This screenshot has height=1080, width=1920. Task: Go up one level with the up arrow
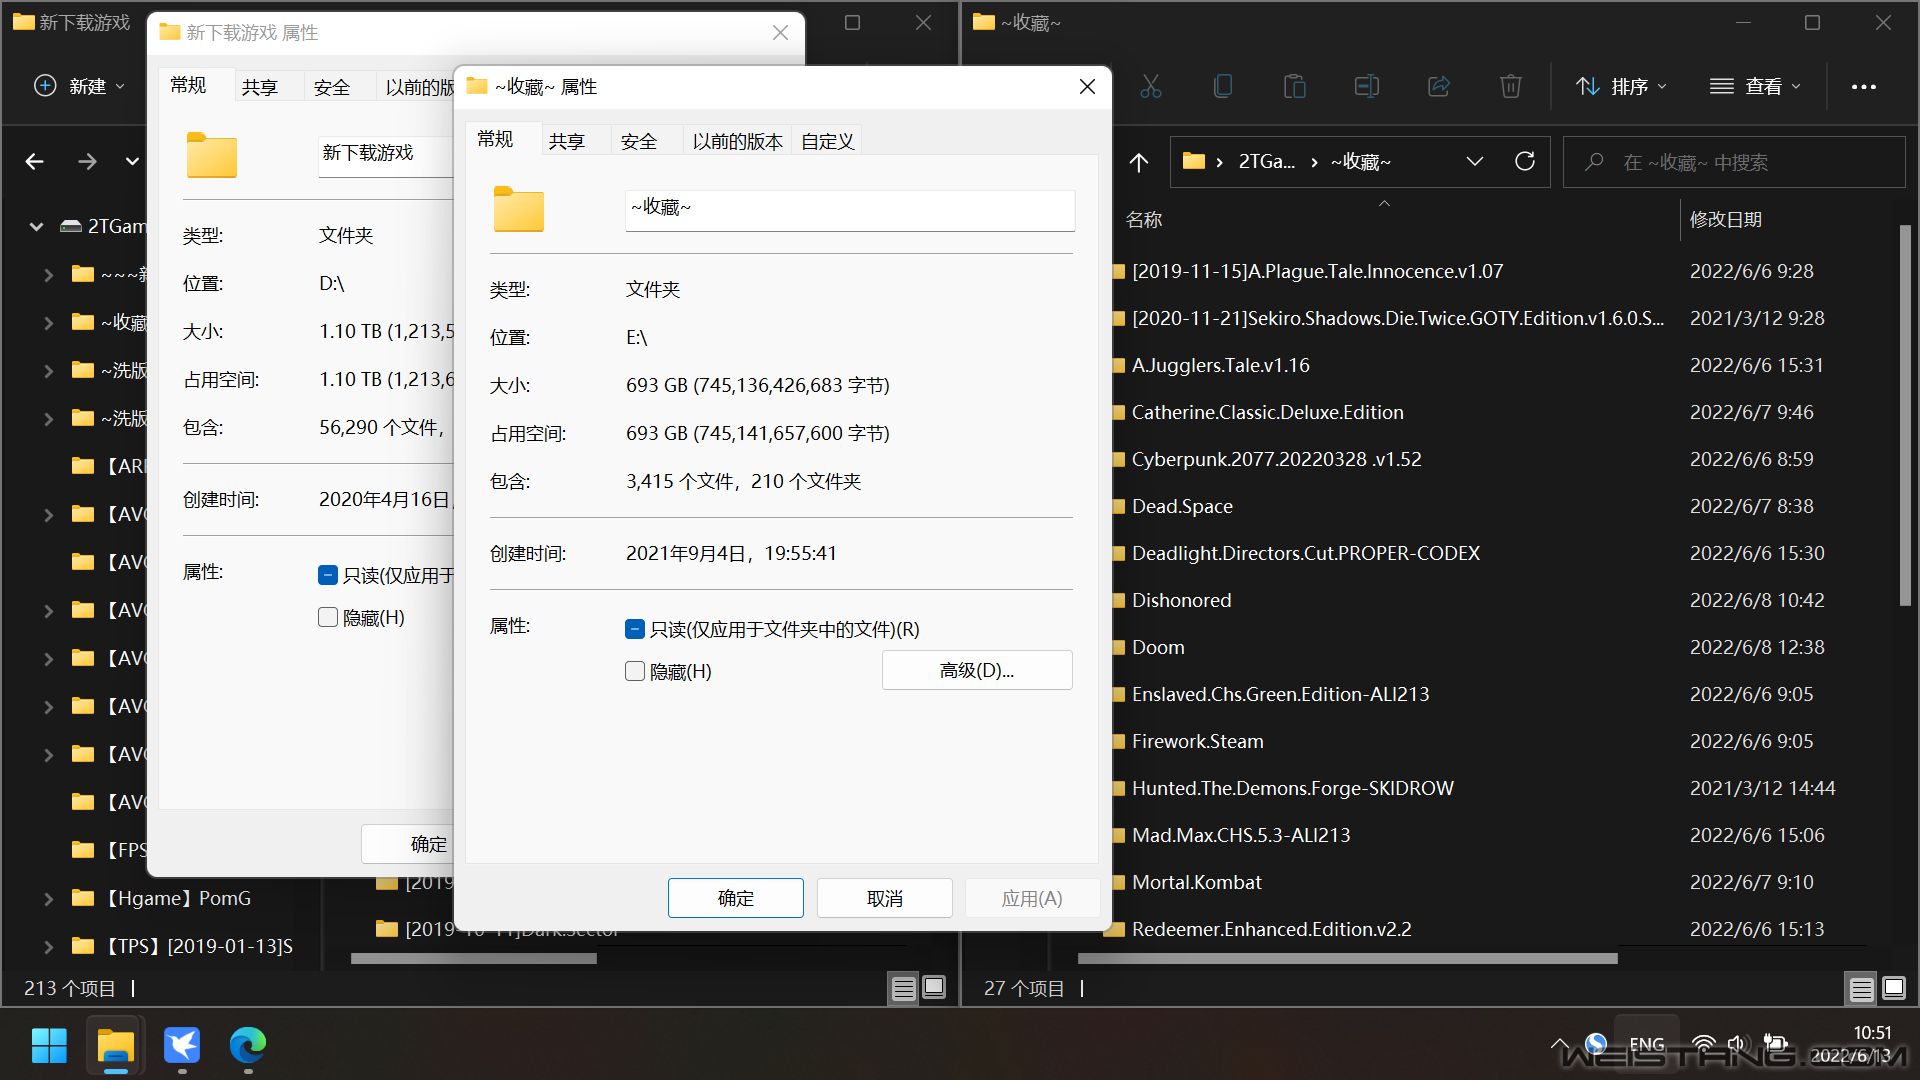[x=1139, y=162]
